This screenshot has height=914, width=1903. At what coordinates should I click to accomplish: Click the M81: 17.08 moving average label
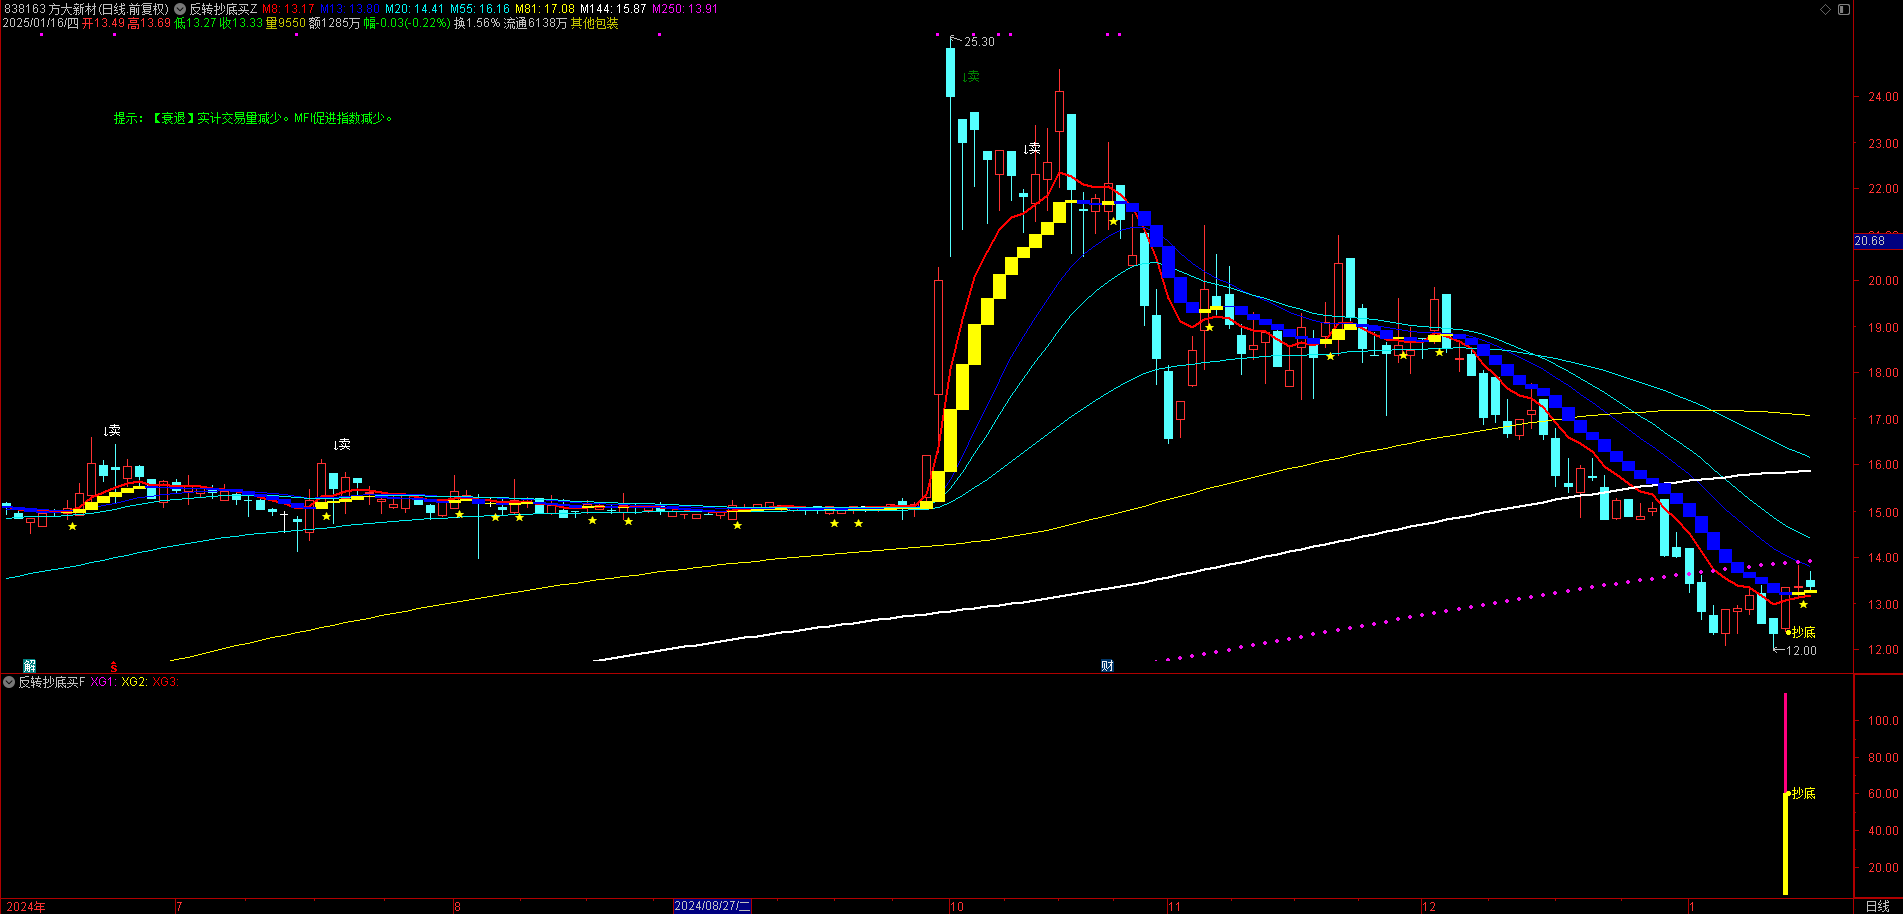545,9
